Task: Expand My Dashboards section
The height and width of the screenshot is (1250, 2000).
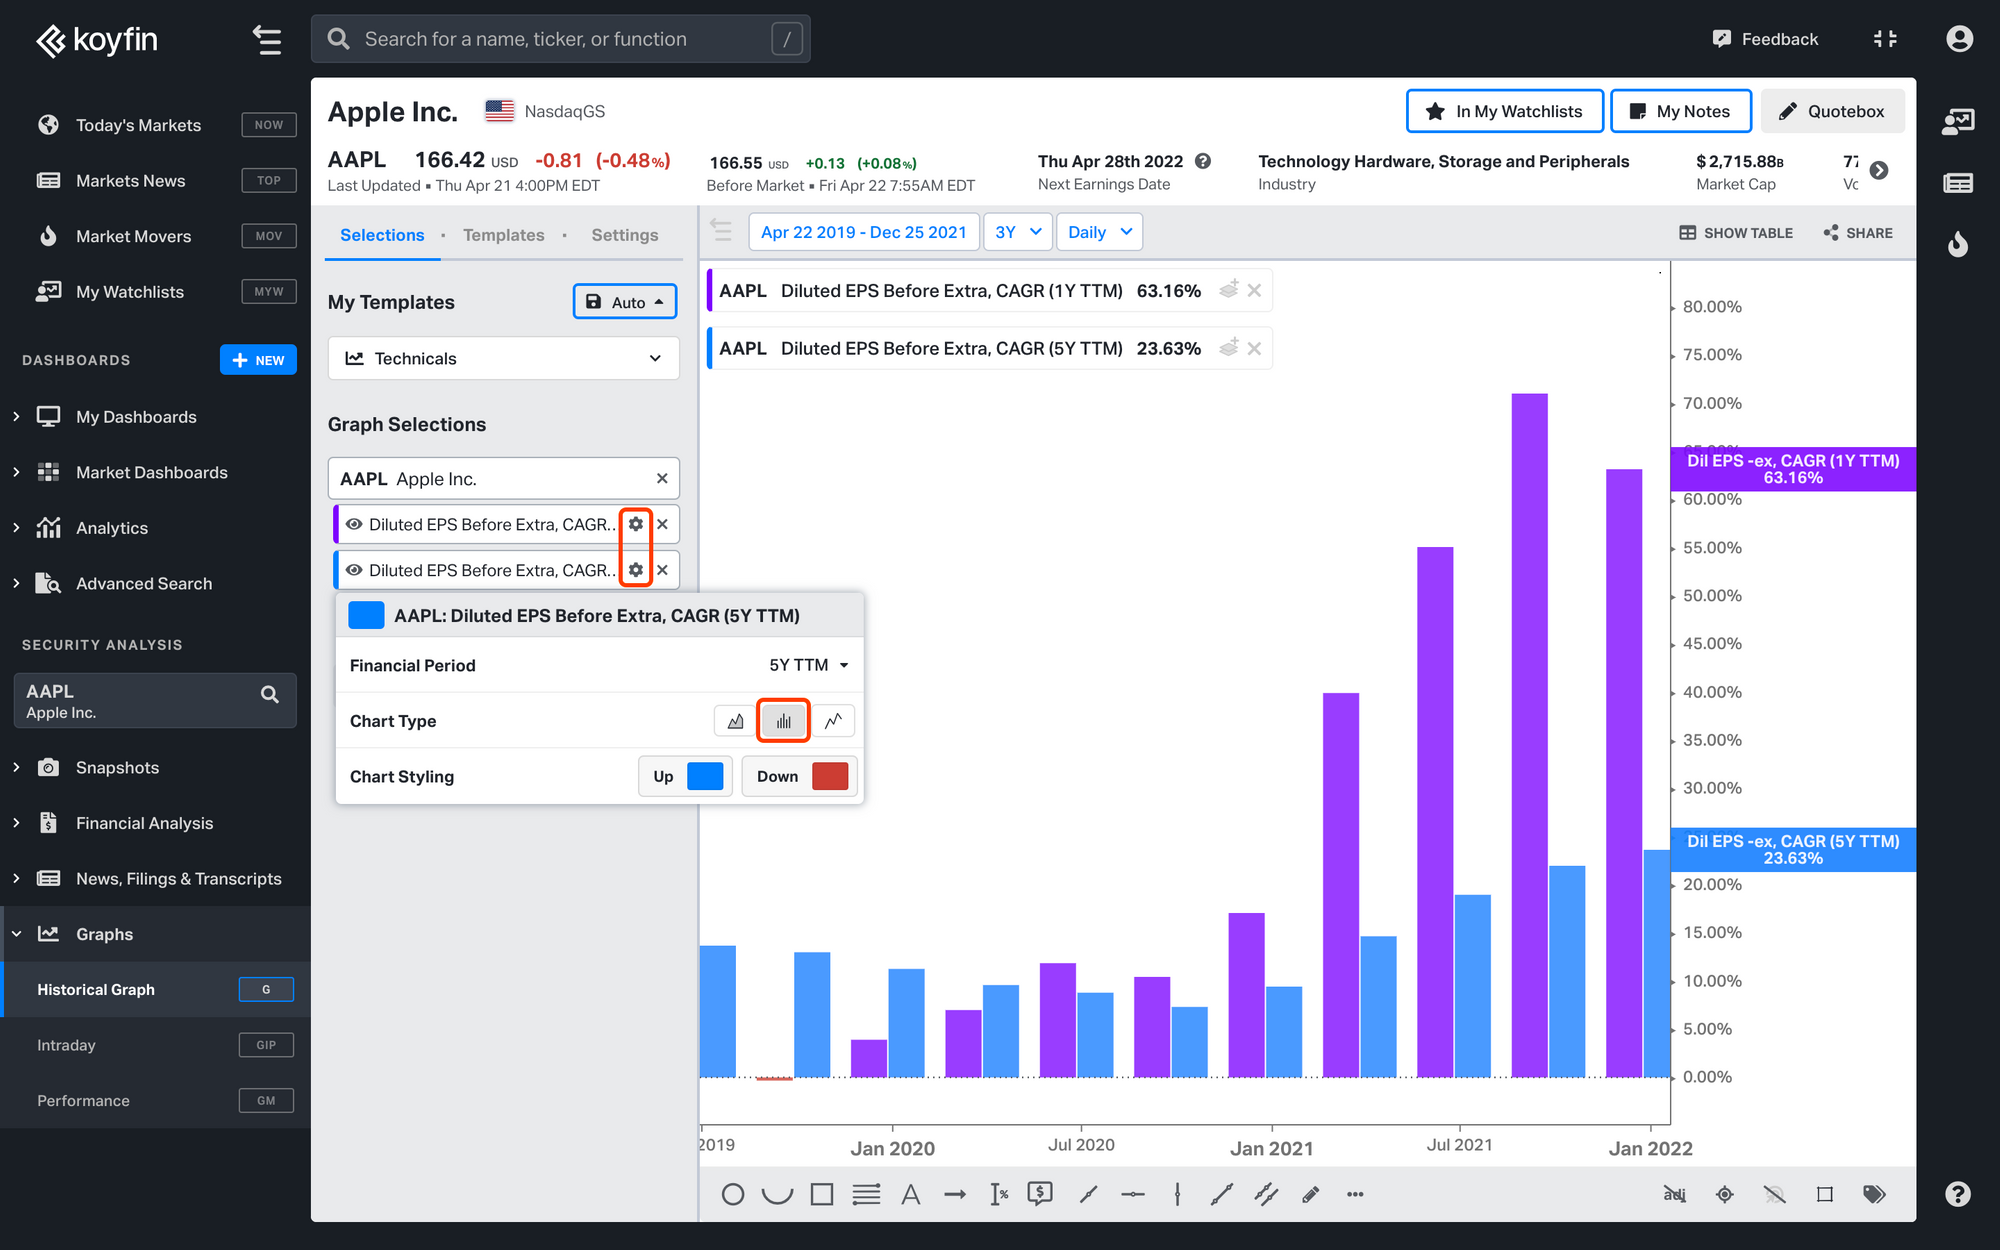Action: point(16,417)
